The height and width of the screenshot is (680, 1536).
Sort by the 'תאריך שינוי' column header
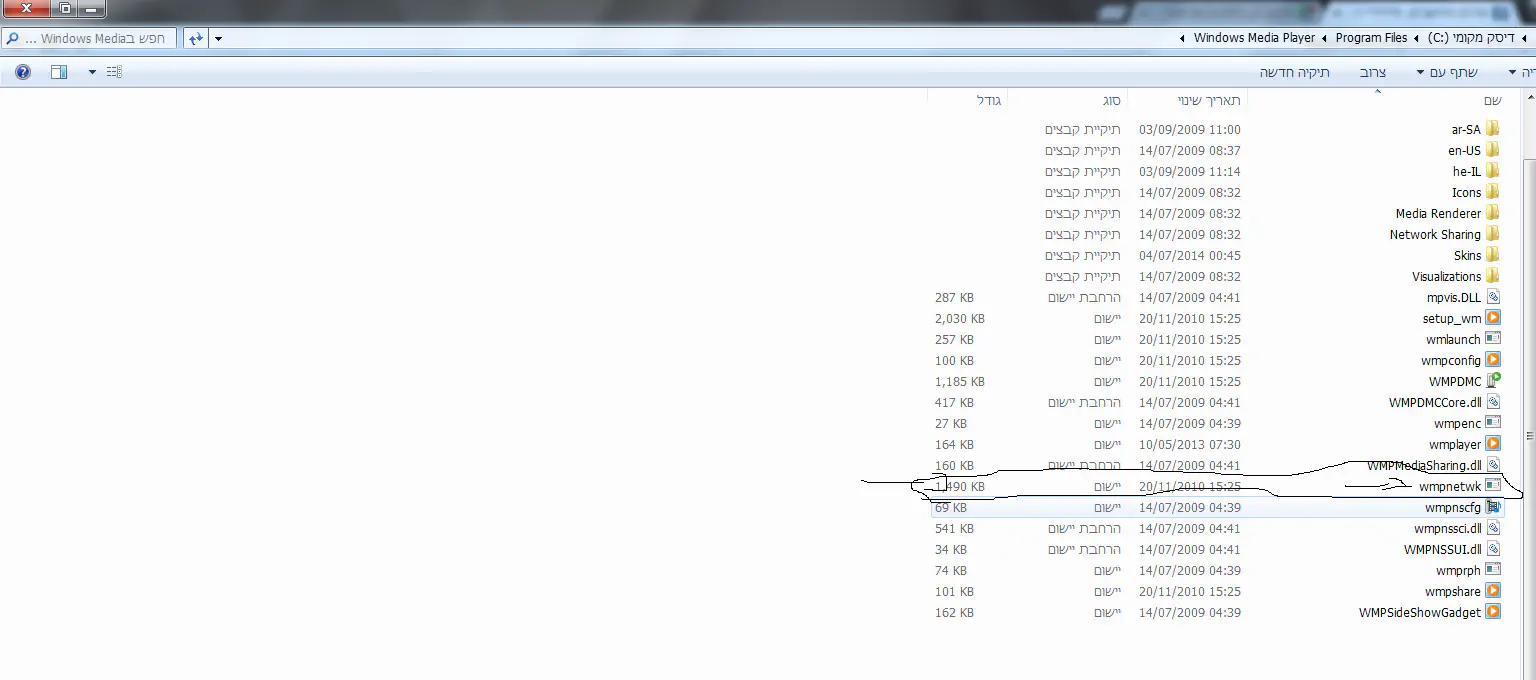[1208, 100]
